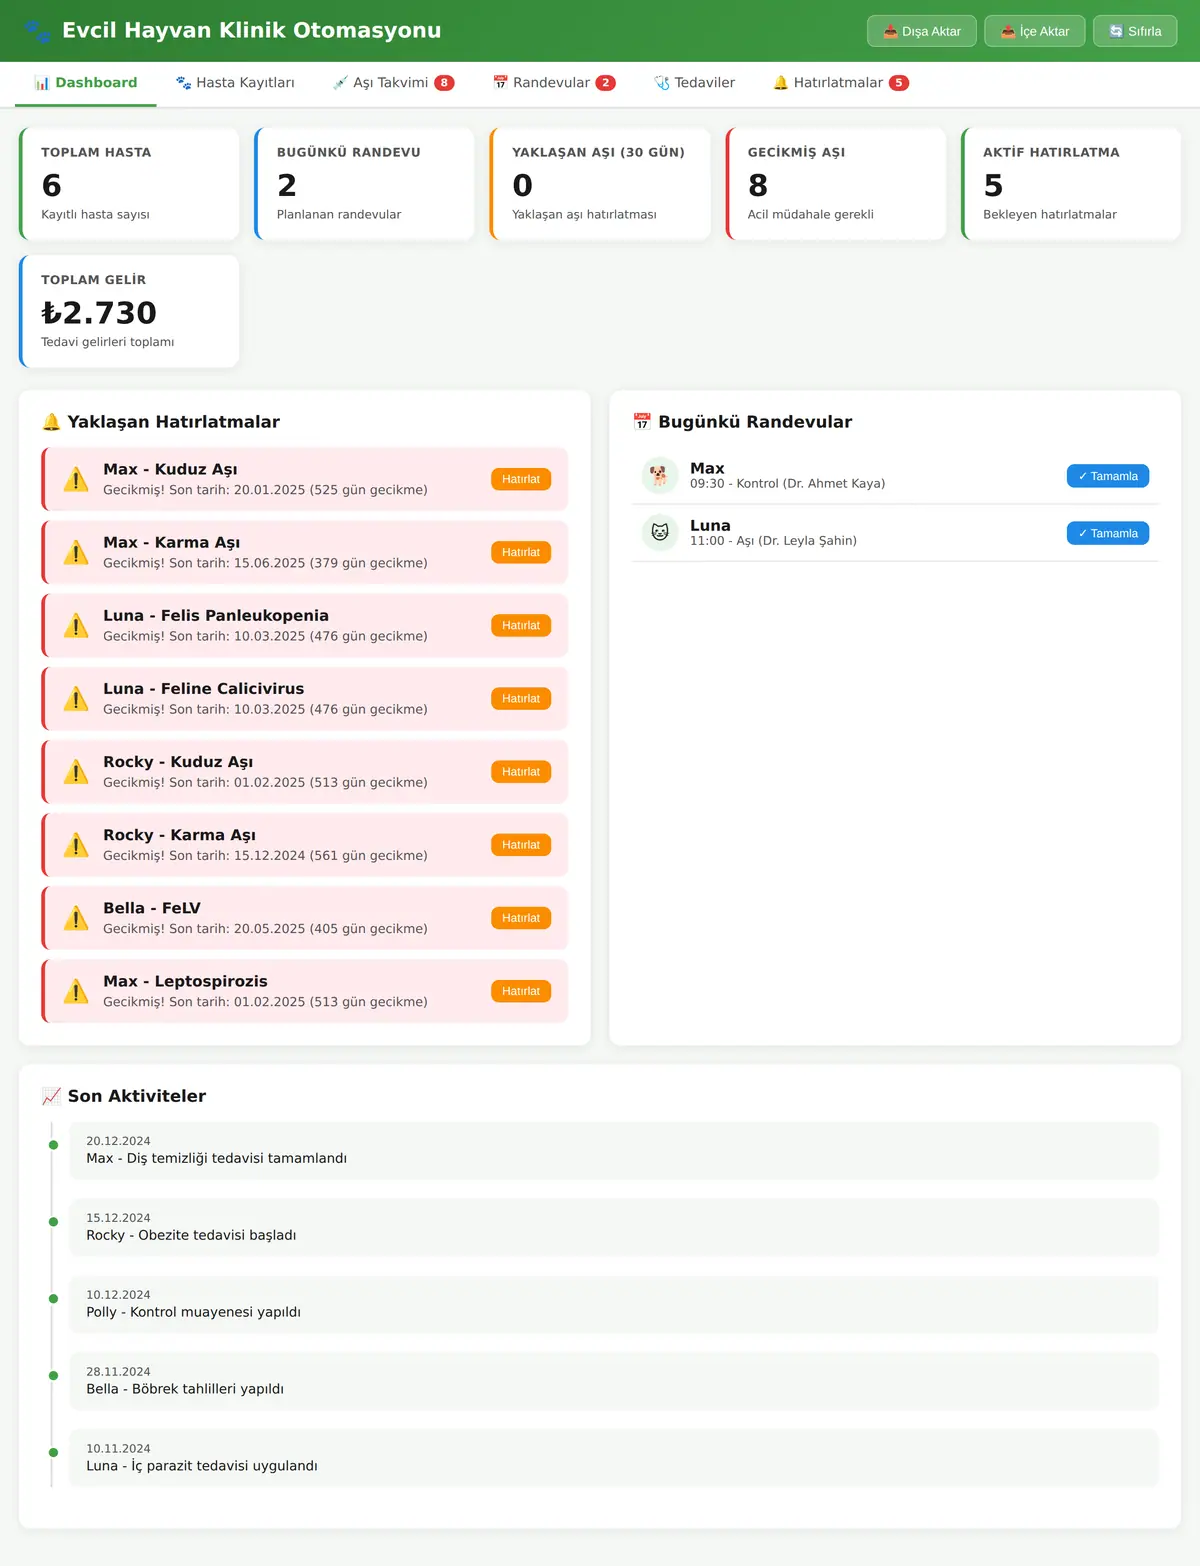
Task: Send reminder for Max - Kuduz Aşı
Action: coord(521,479)
